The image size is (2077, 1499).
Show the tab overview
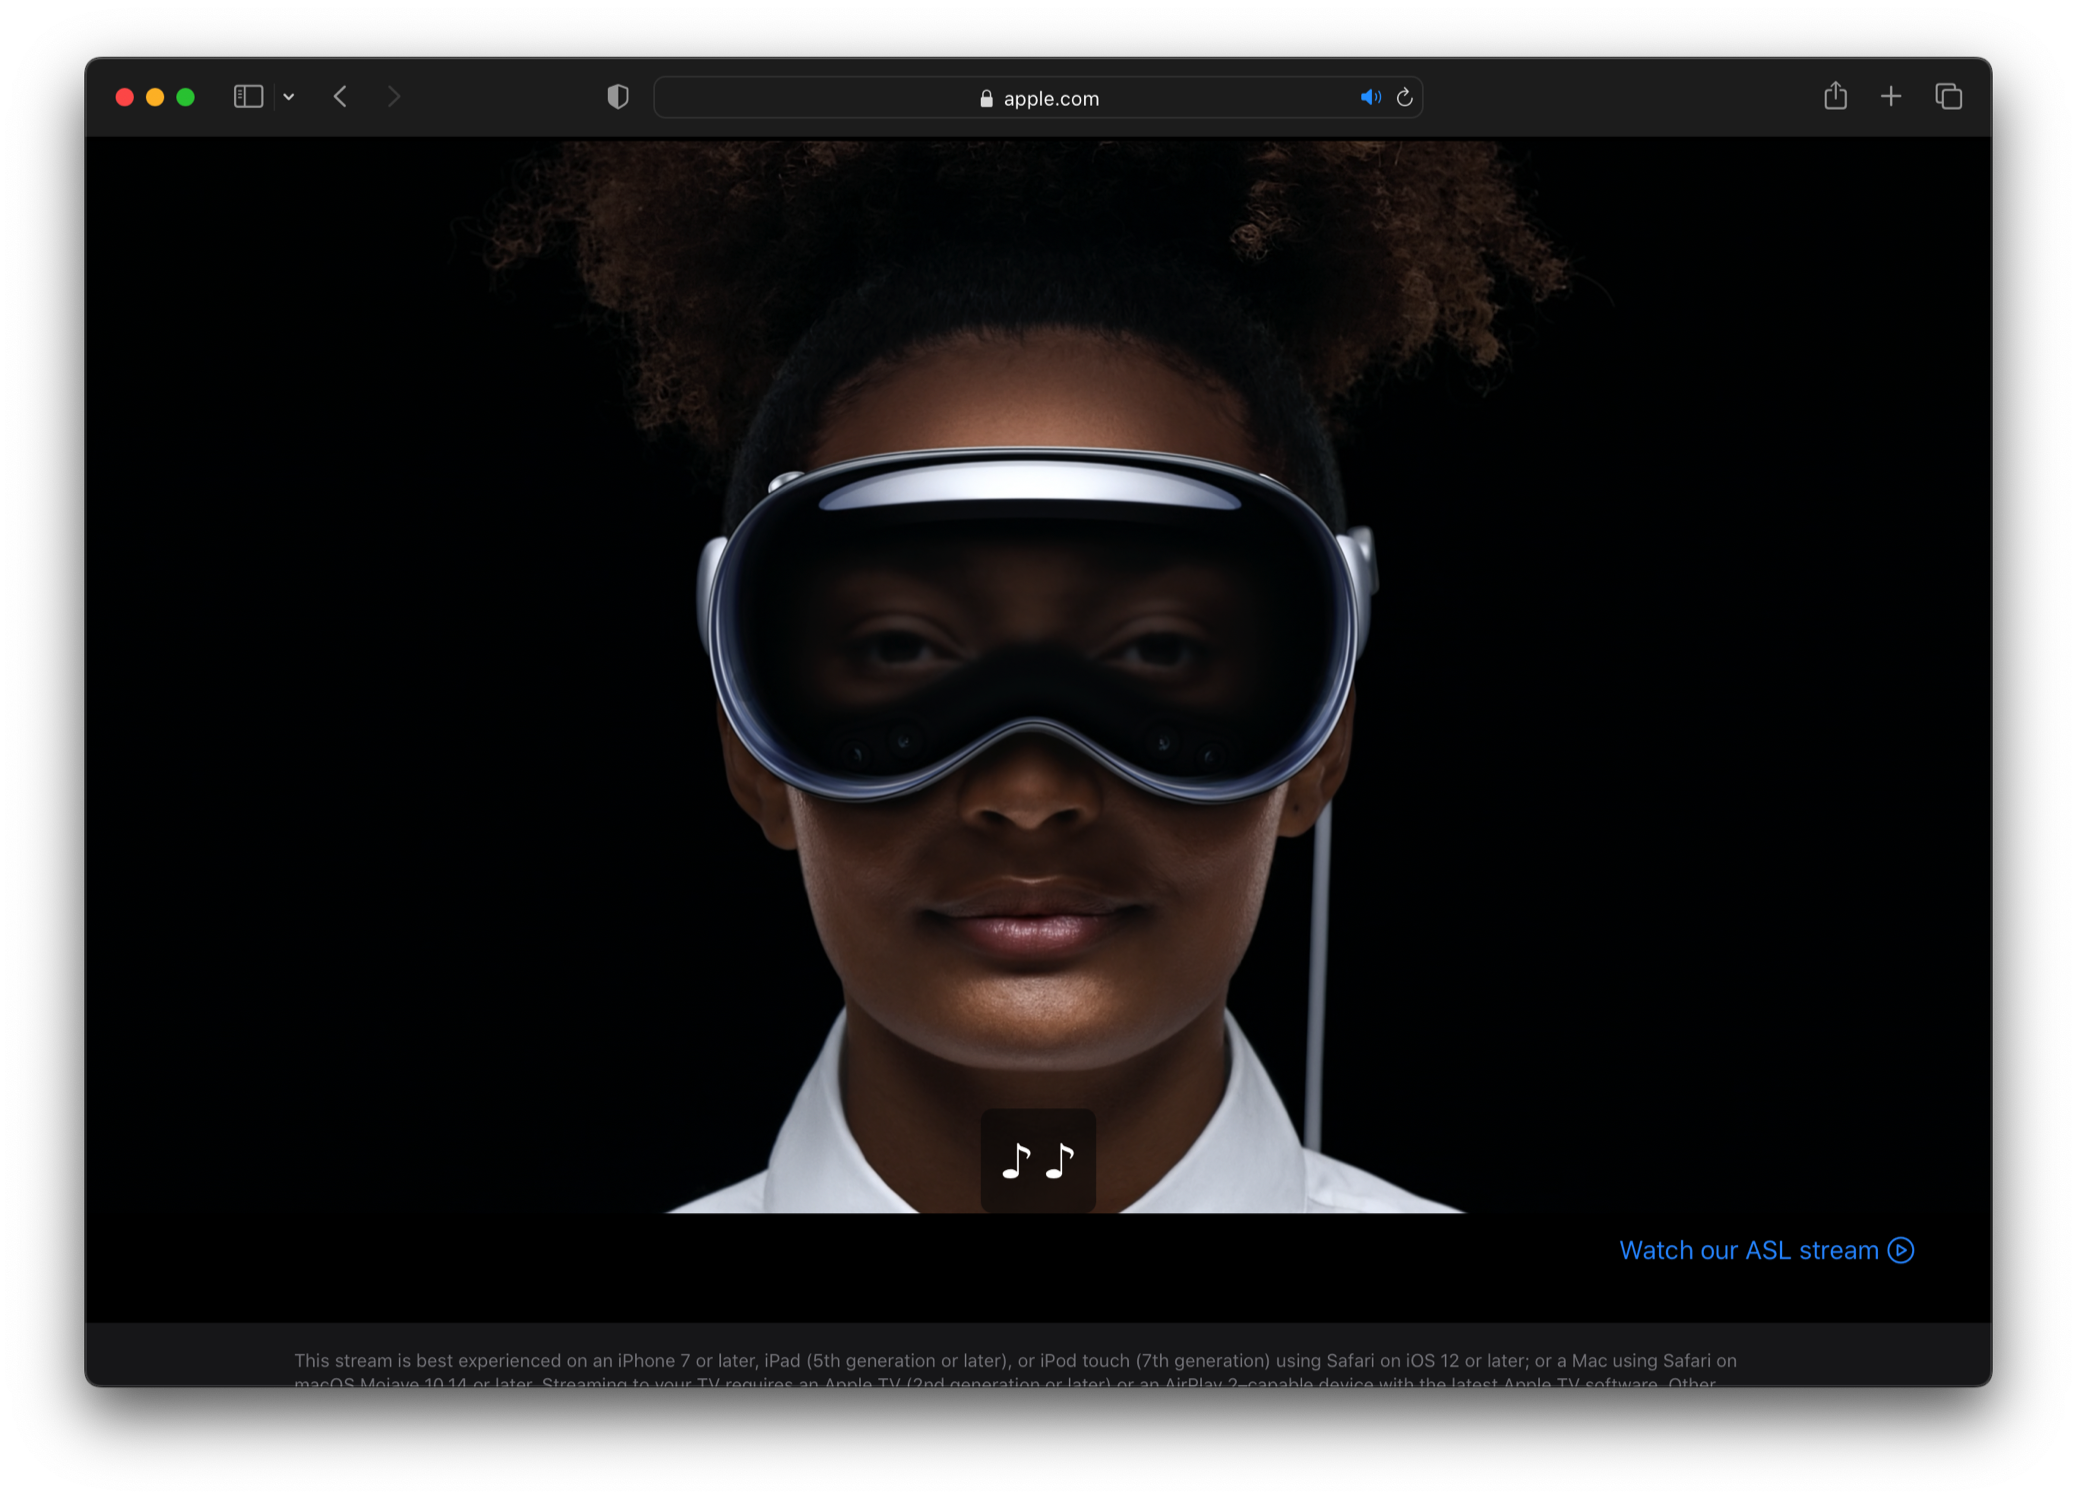tap(1948, 97)
